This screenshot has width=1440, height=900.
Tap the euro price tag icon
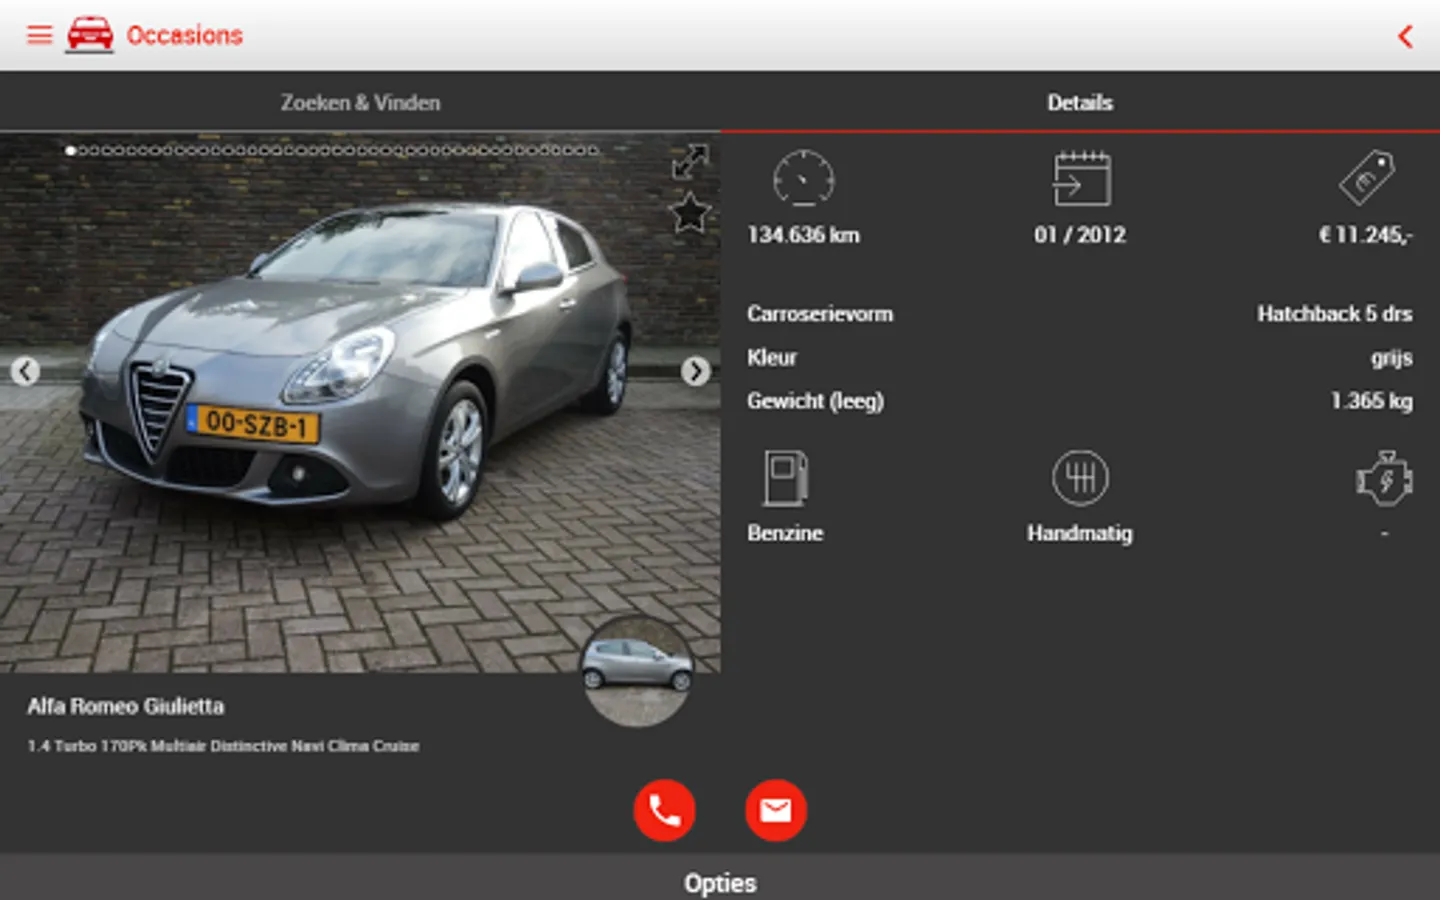(1367, 178)
